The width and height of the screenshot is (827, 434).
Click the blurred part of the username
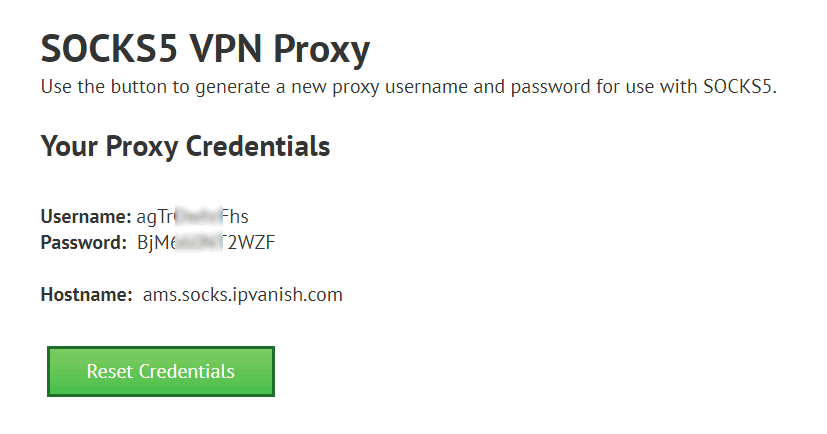tap(198, 217)
